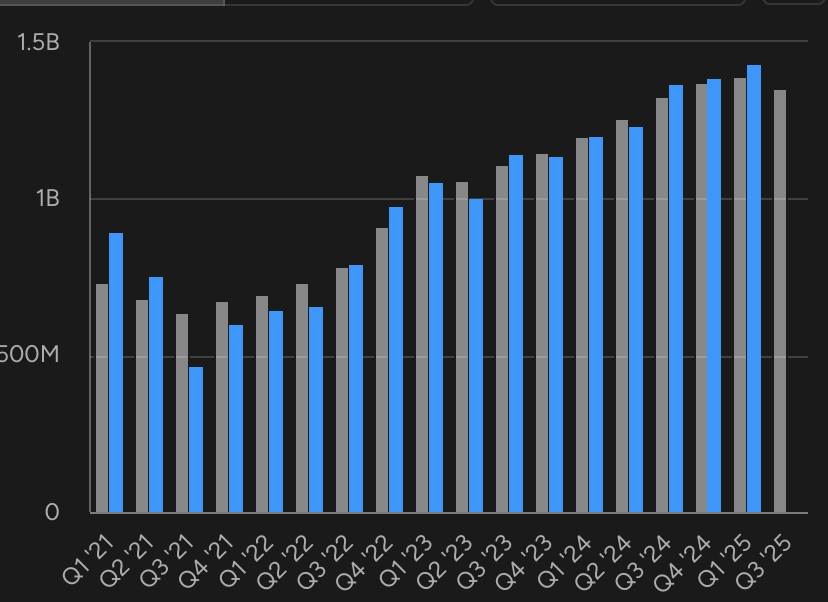Click the "Q2 '24" axis label
This screenshot has width=828, height=602.
coord(605,562)
